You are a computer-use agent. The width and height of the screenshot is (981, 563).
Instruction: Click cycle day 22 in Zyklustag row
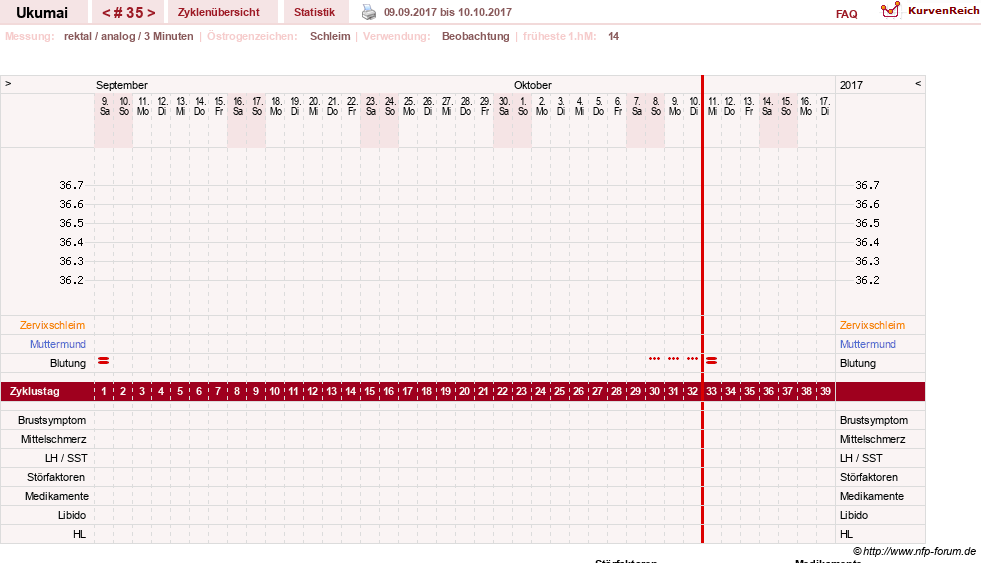tap(502, 392)
